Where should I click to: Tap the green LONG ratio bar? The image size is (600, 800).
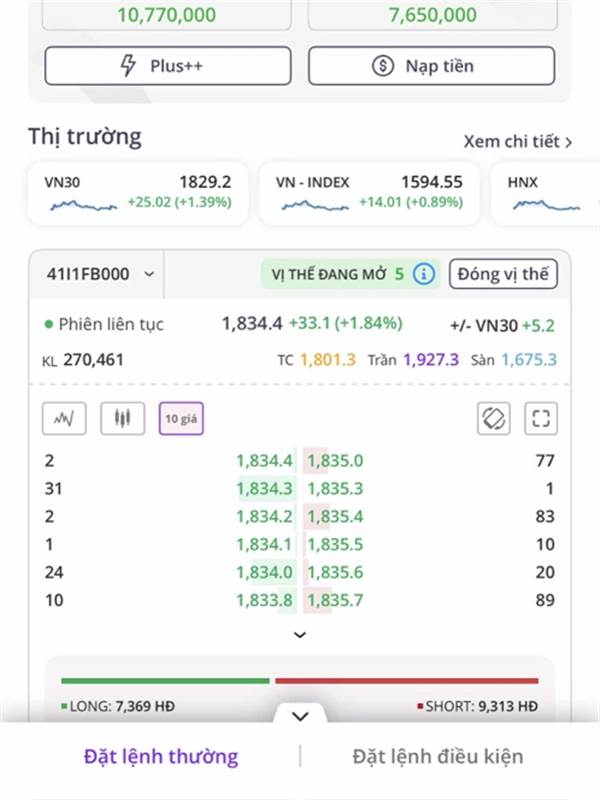coord(165,681)
